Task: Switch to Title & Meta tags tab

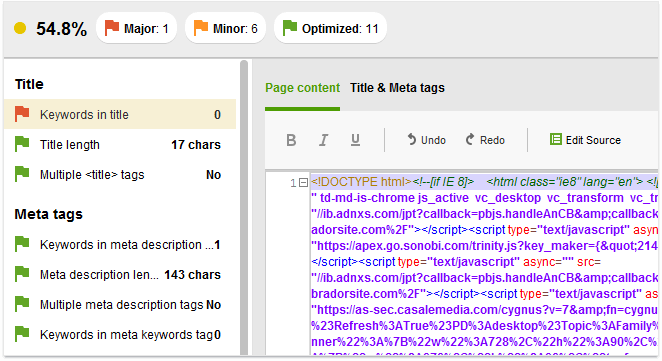Action: click(x=397, y=88)
